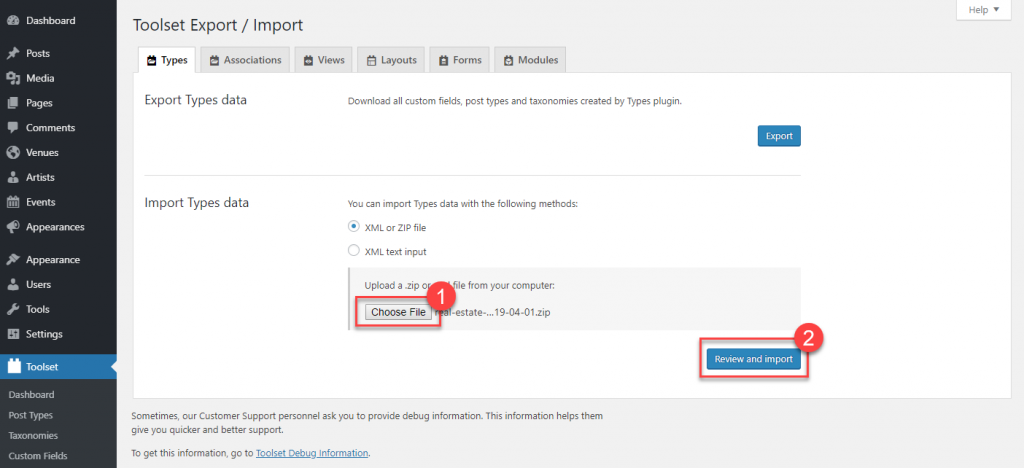The height and width of the screenshot is (468, 1024).
Task: Click the Pages icon in sidebar
Action: (x=12, y=102)
